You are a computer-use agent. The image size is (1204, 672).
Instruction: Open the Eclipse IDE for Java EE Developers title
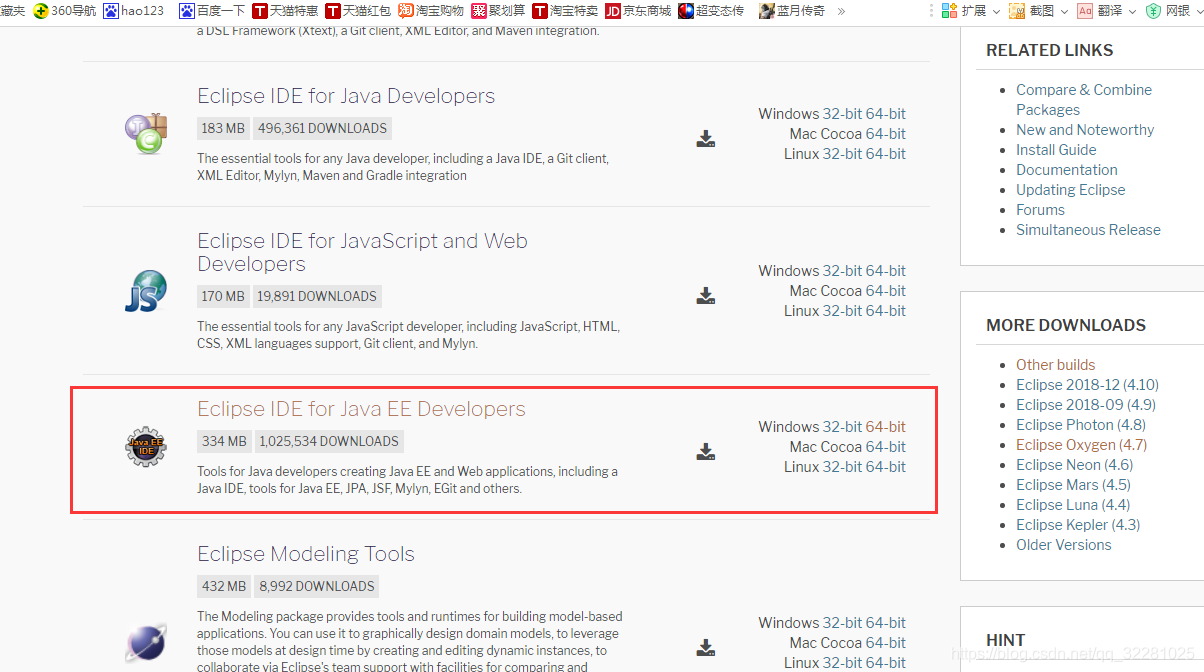pyautogui.click(x=361, y=409)
